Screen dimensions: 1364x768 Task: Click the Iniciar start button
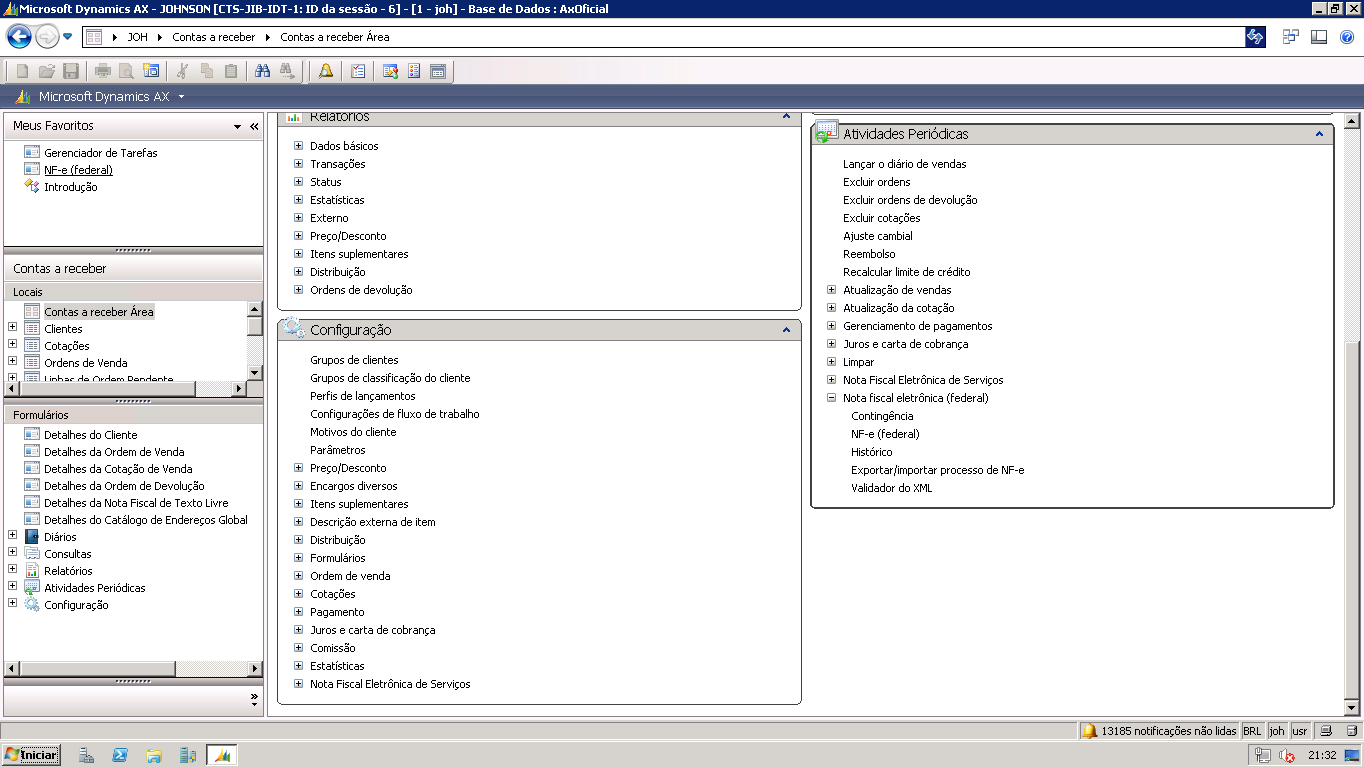click(31, 755)
